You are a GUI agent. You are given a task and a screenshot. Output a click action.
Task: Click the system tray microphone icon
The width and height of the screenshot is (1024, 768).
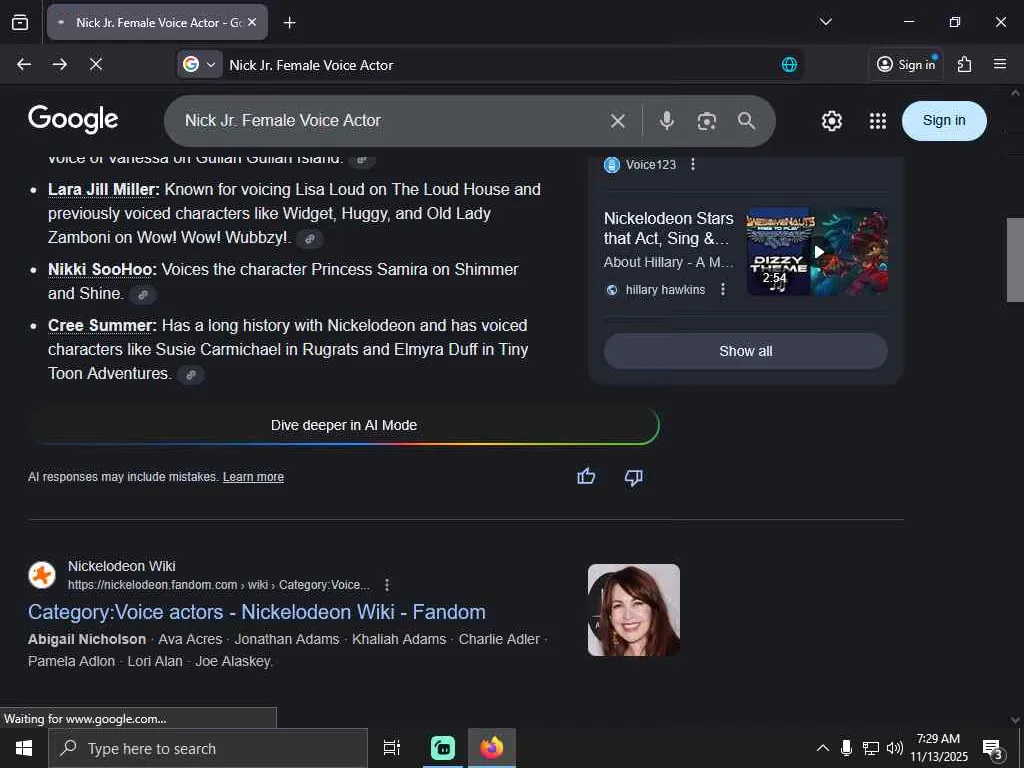(x=846, y=748)
